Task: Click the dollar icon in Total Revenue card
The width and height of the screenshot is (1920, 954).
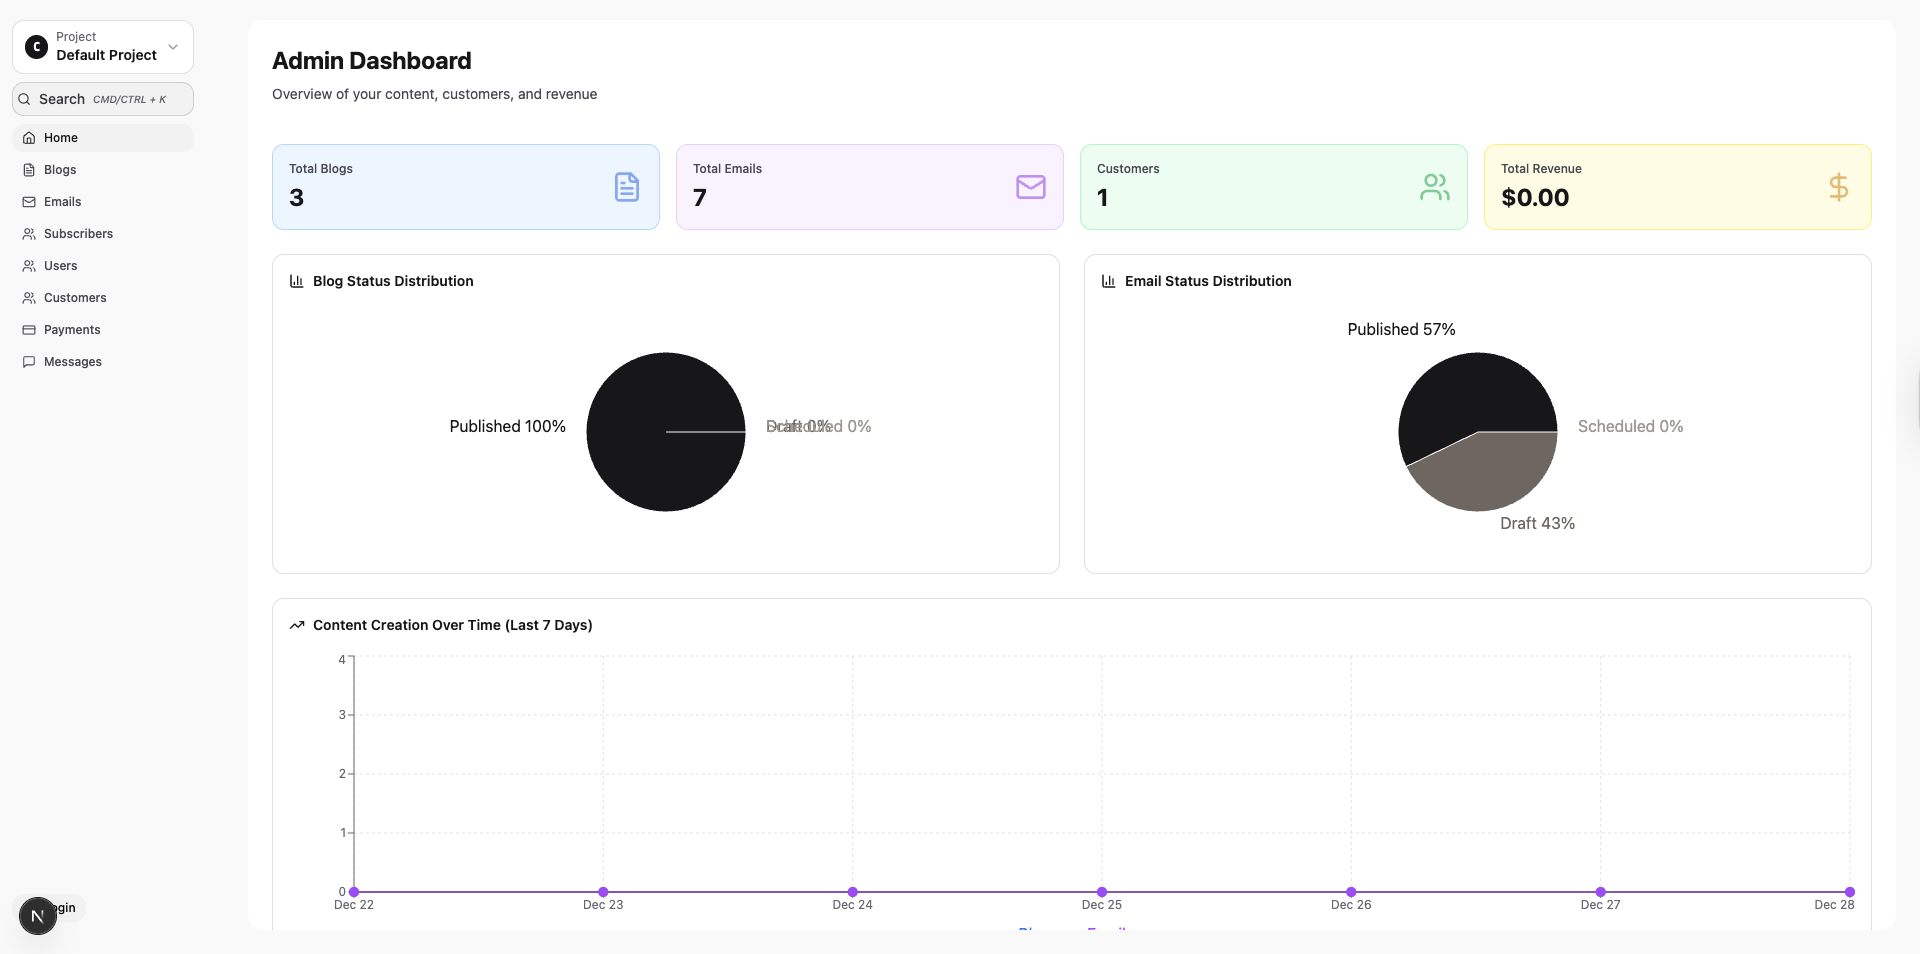Action: click(x=1838, y=187)
